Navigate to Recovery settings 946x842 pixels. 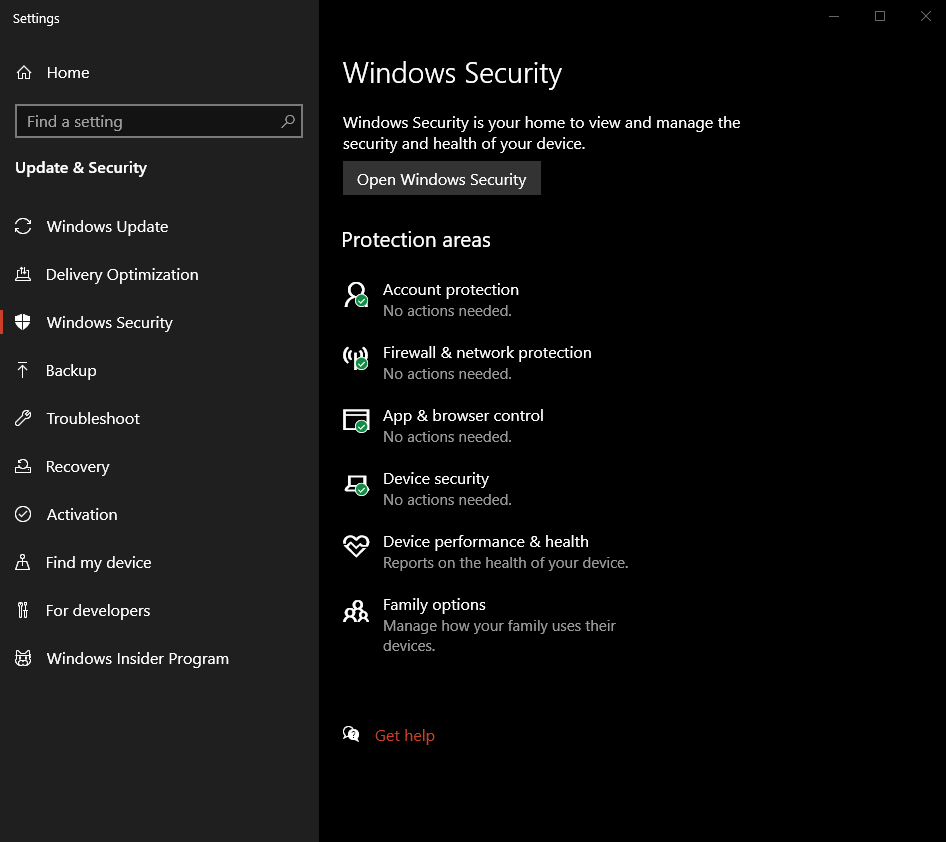(77, 467)
